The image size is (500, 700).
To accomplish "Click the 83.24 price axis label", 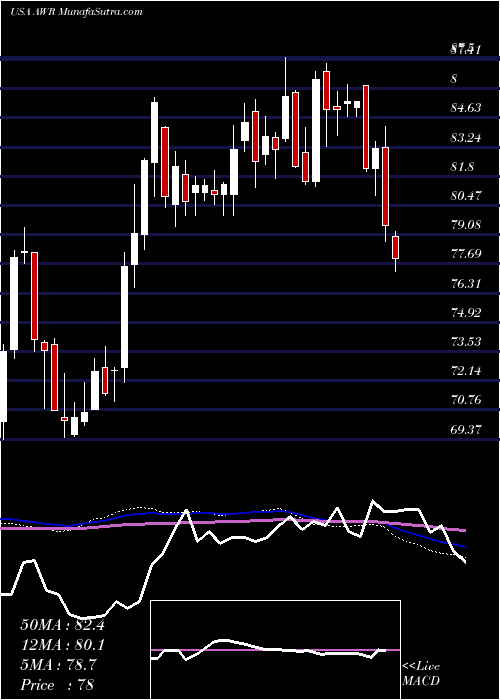I will [x=466, y=138].
